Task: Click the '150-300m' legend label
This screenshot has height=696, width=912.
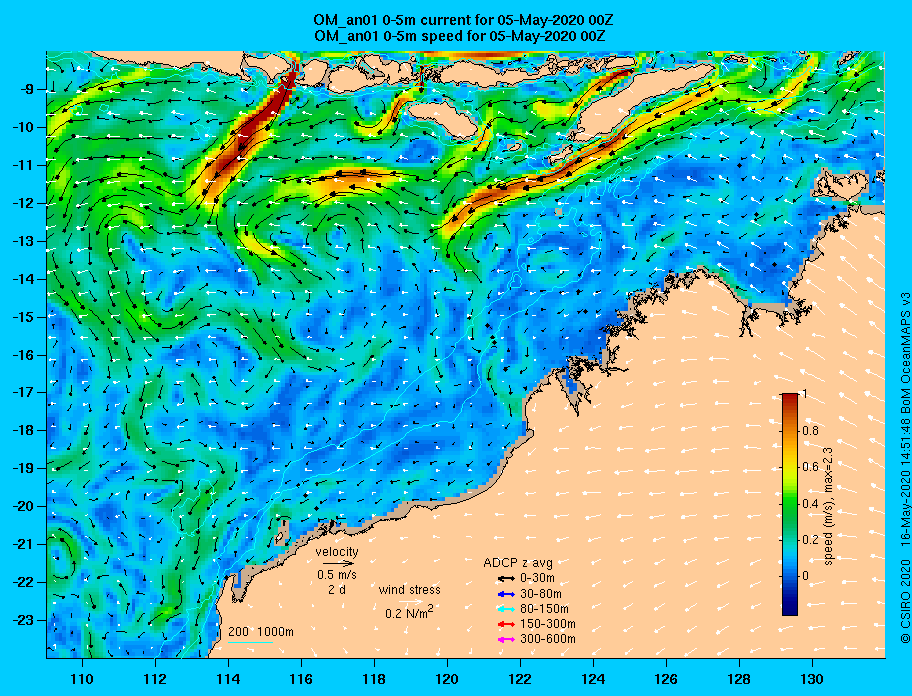Action: (548, 624)
